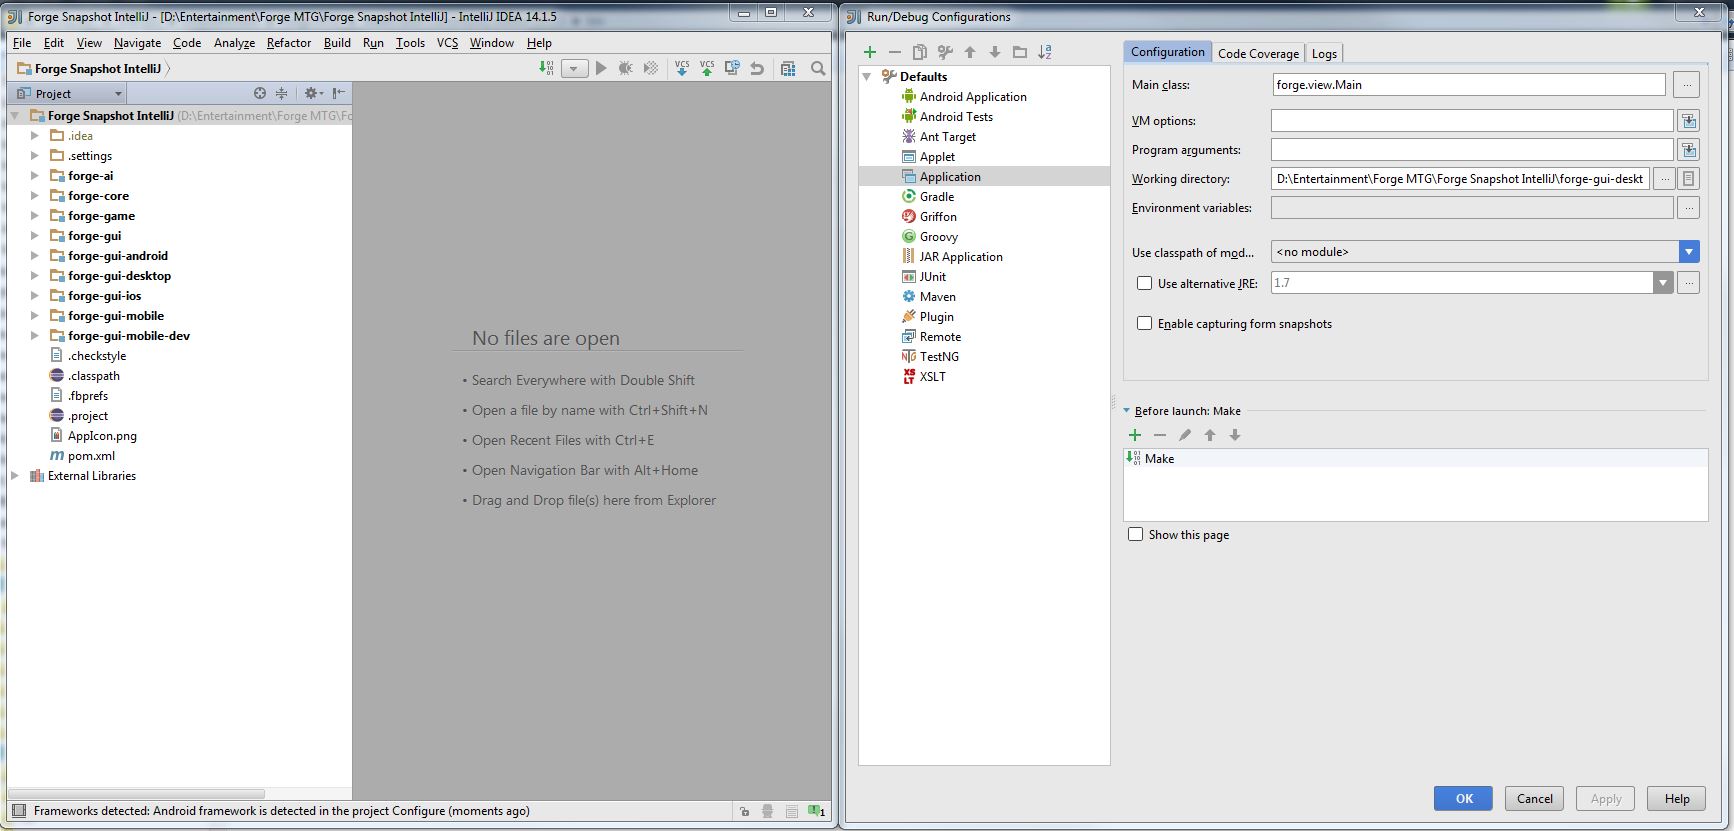The width and height of the screenshot is (1734, 831).
Task: Click the OK button
Action: coord(1463,798)
